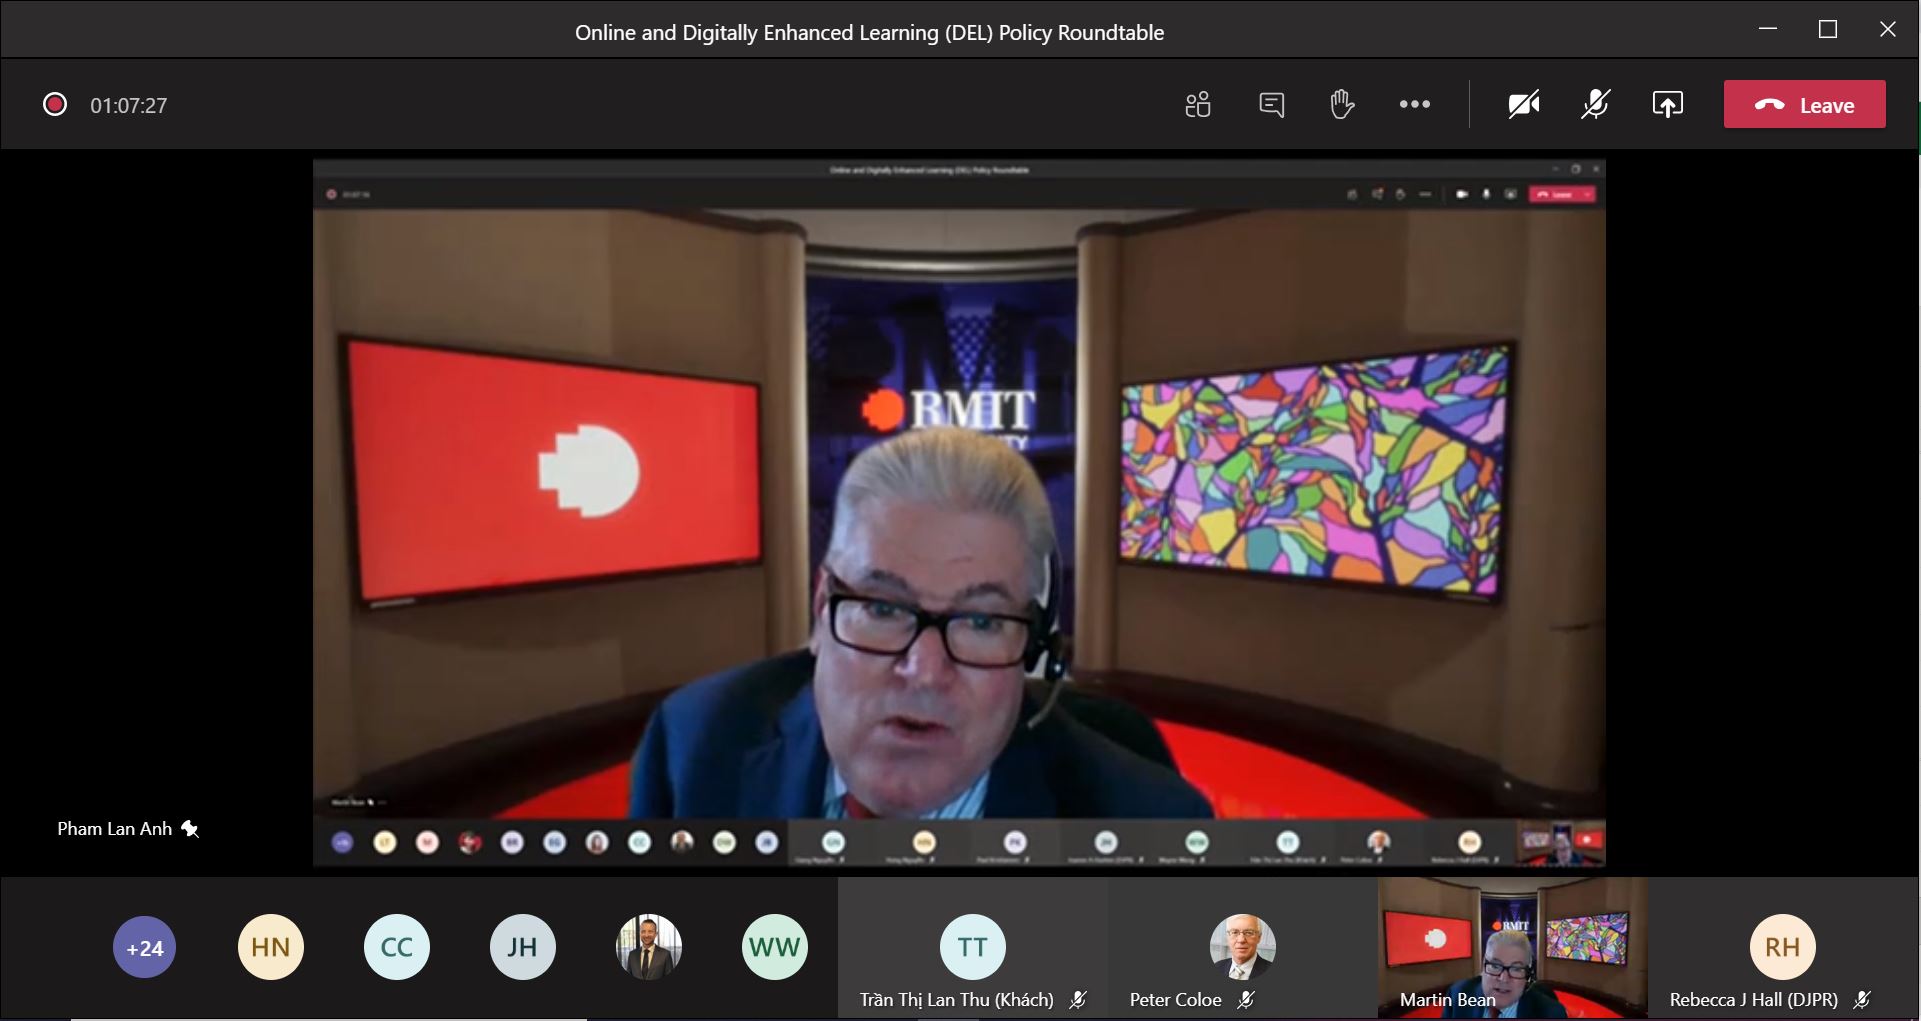Image resolution: width=1921 pixels, height=1021 pixels.
Task: Leave the meeting
Action: [x=1804, y=105]
